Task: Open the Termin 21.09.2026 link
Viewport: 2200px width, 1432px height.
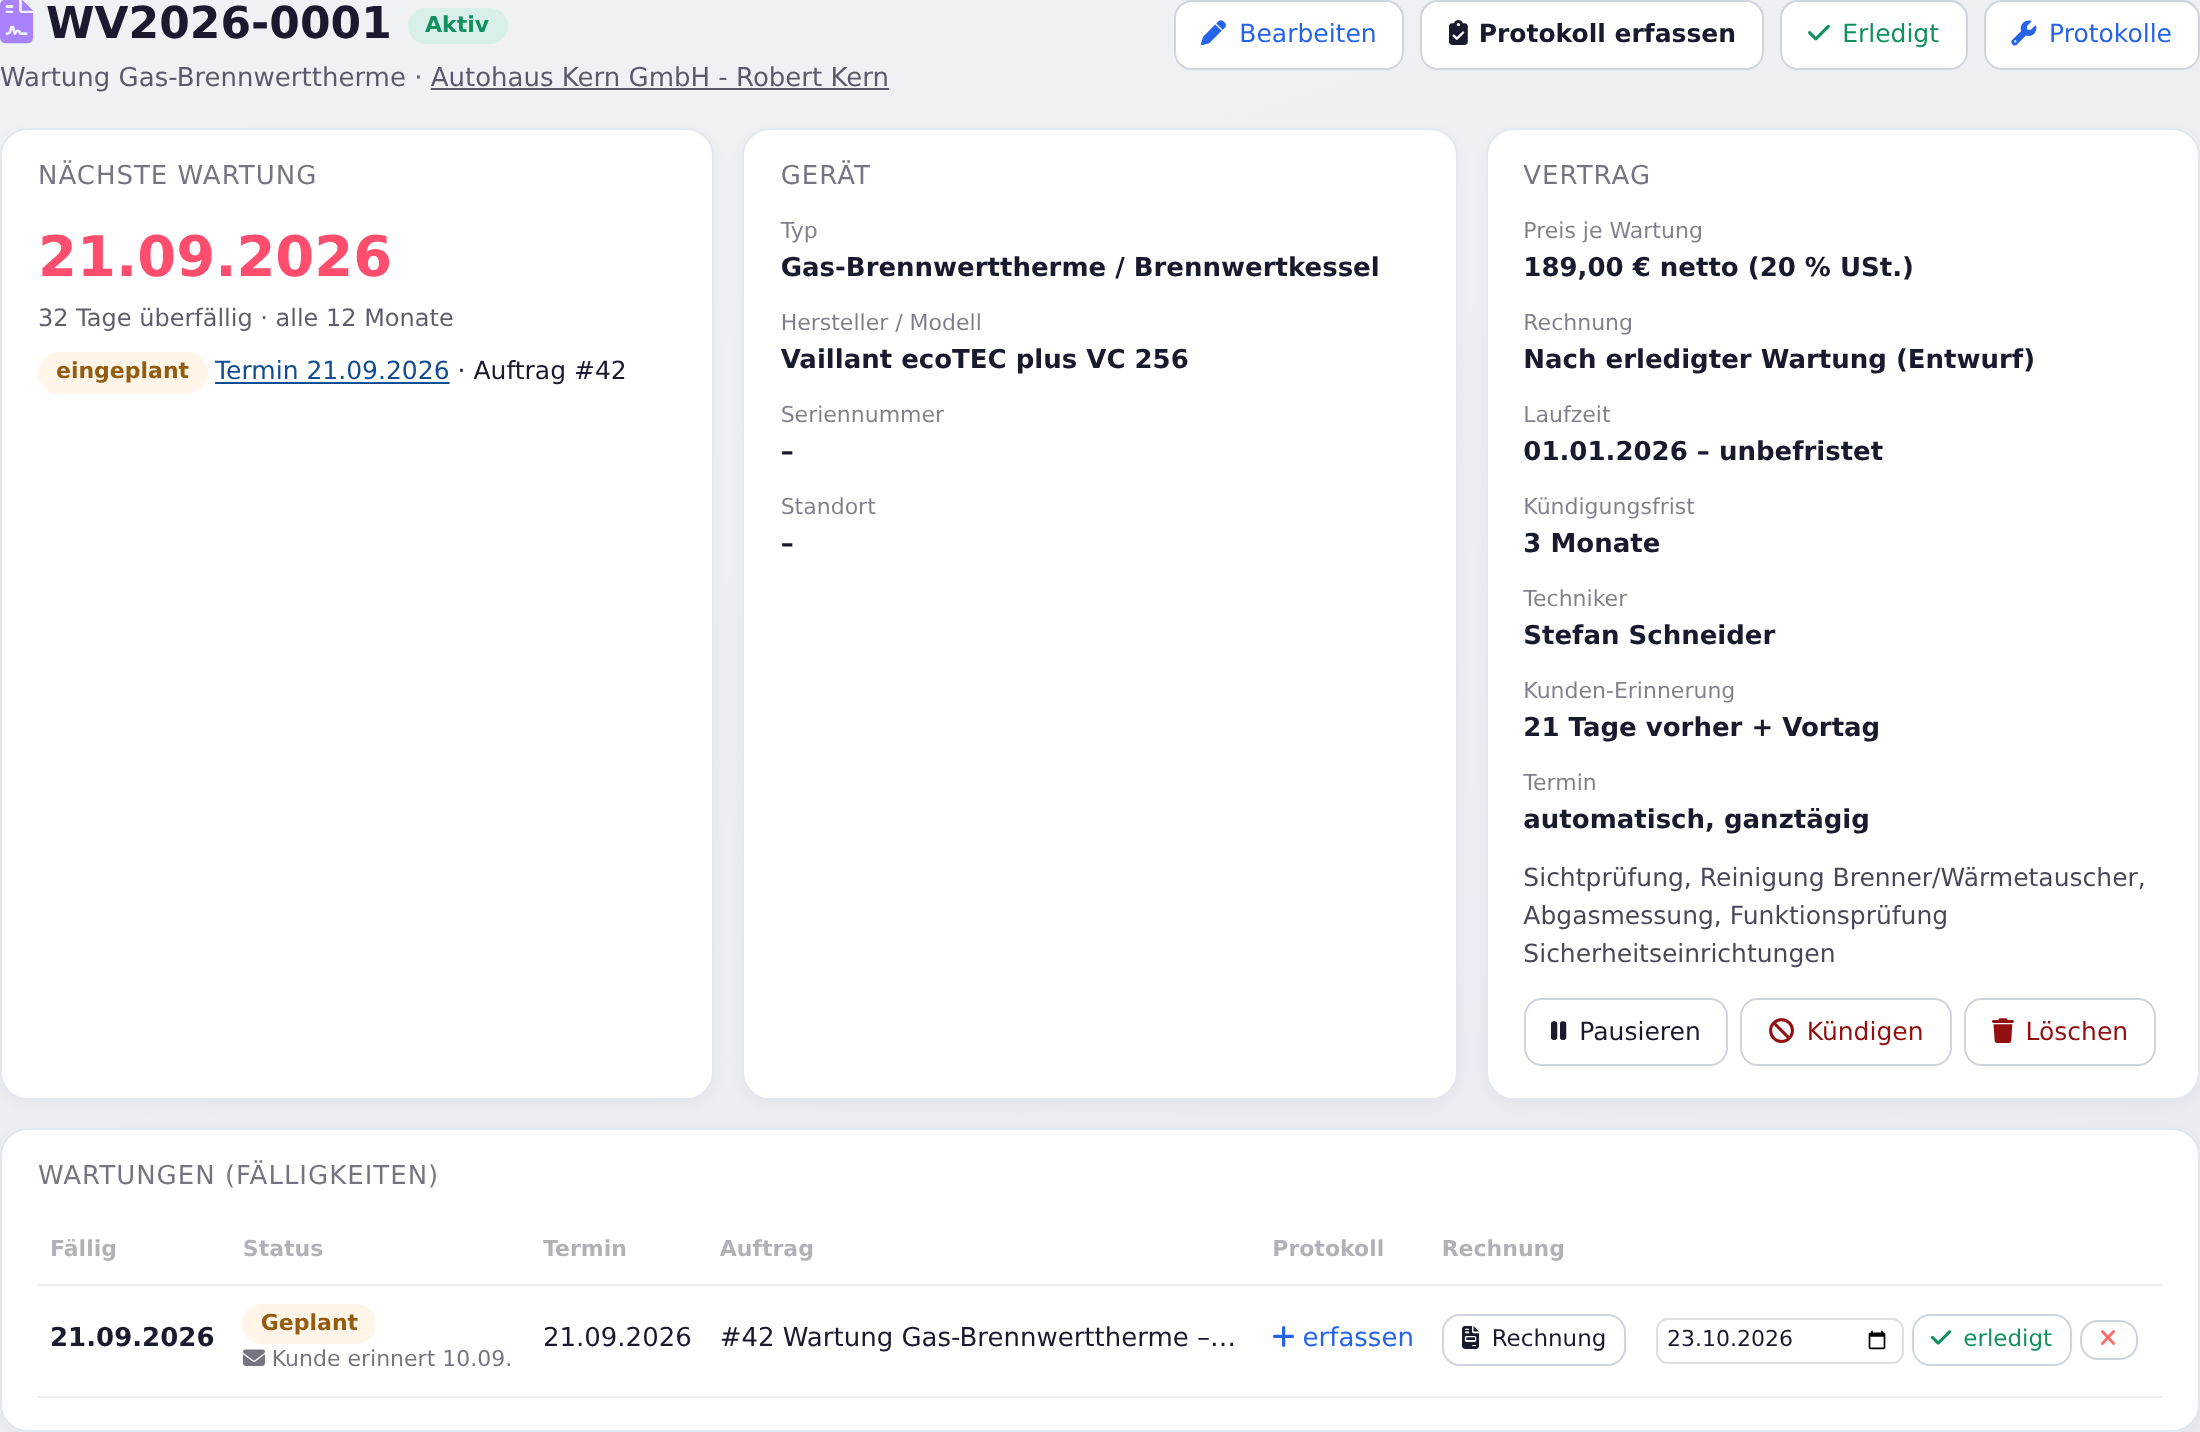Action: tap(332, 370)
